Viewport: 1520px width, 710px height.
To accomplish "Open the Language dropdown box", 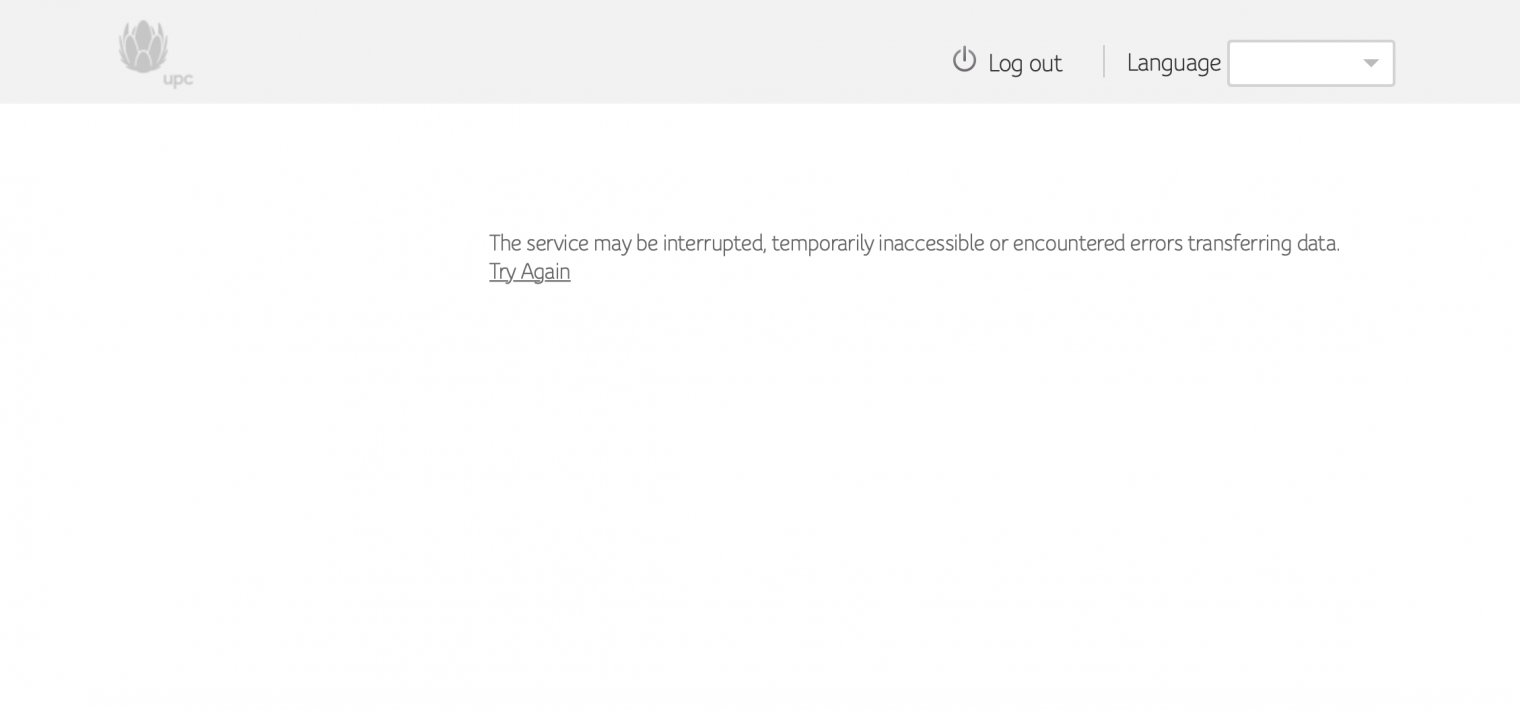I will 1310,63.
